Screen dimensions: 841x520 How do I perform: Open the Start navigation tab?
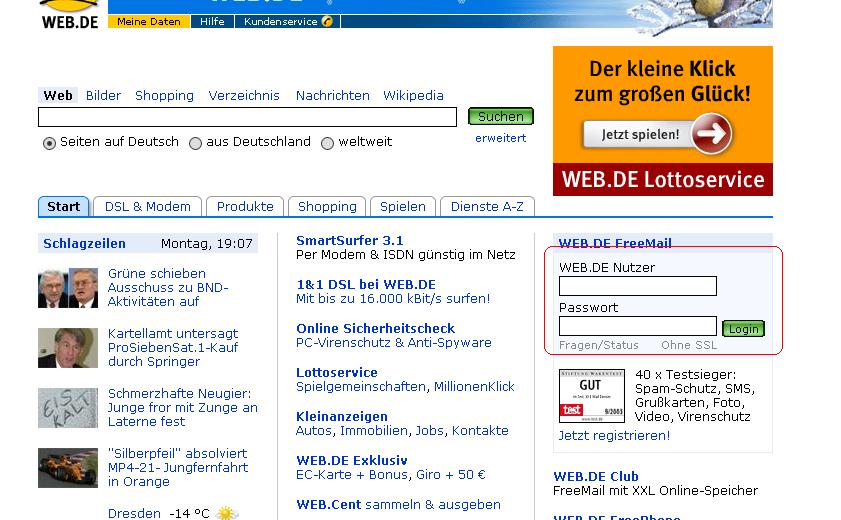tap(63, 206)
